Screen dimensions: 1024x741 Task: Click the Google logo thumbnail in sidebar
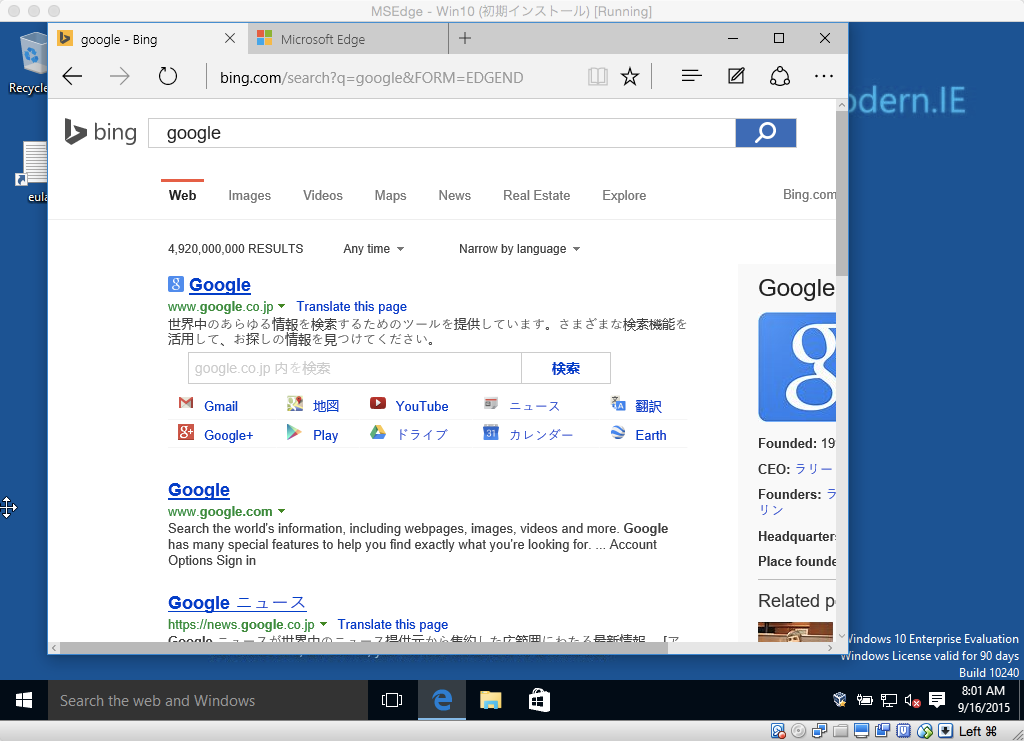pos(797,367)
